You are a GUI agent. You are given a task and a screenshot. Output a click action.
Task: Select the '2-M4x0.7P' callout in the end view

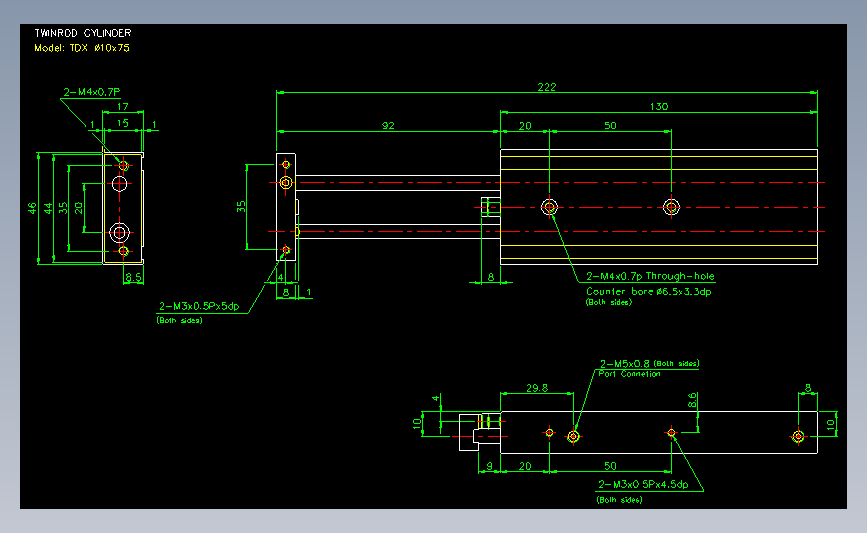tap(91, 92)
